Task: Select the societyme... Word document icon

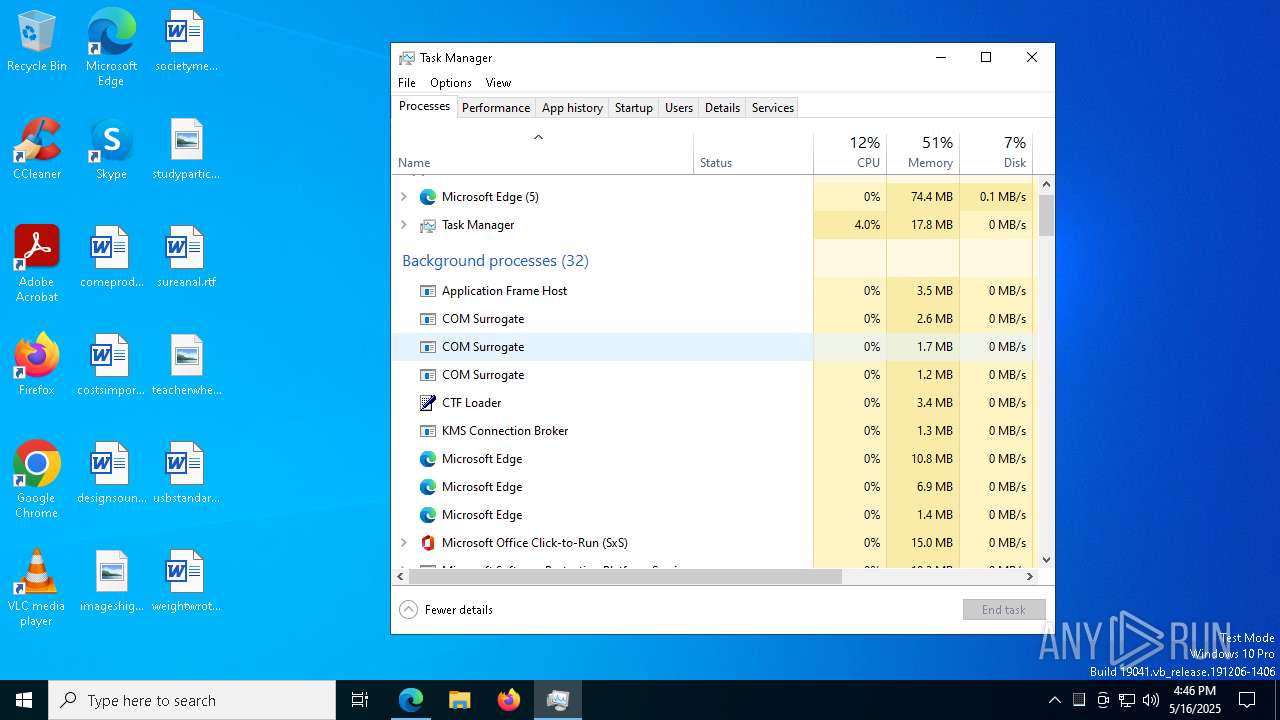Action: tap(186, 42)
